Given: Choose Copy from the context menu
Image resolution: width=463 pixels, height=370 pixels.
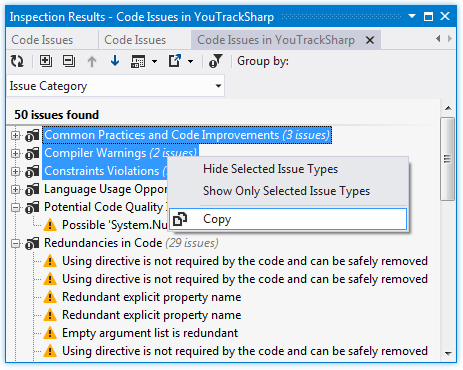Looking at the screenshot, I should (x=288, y=219).
